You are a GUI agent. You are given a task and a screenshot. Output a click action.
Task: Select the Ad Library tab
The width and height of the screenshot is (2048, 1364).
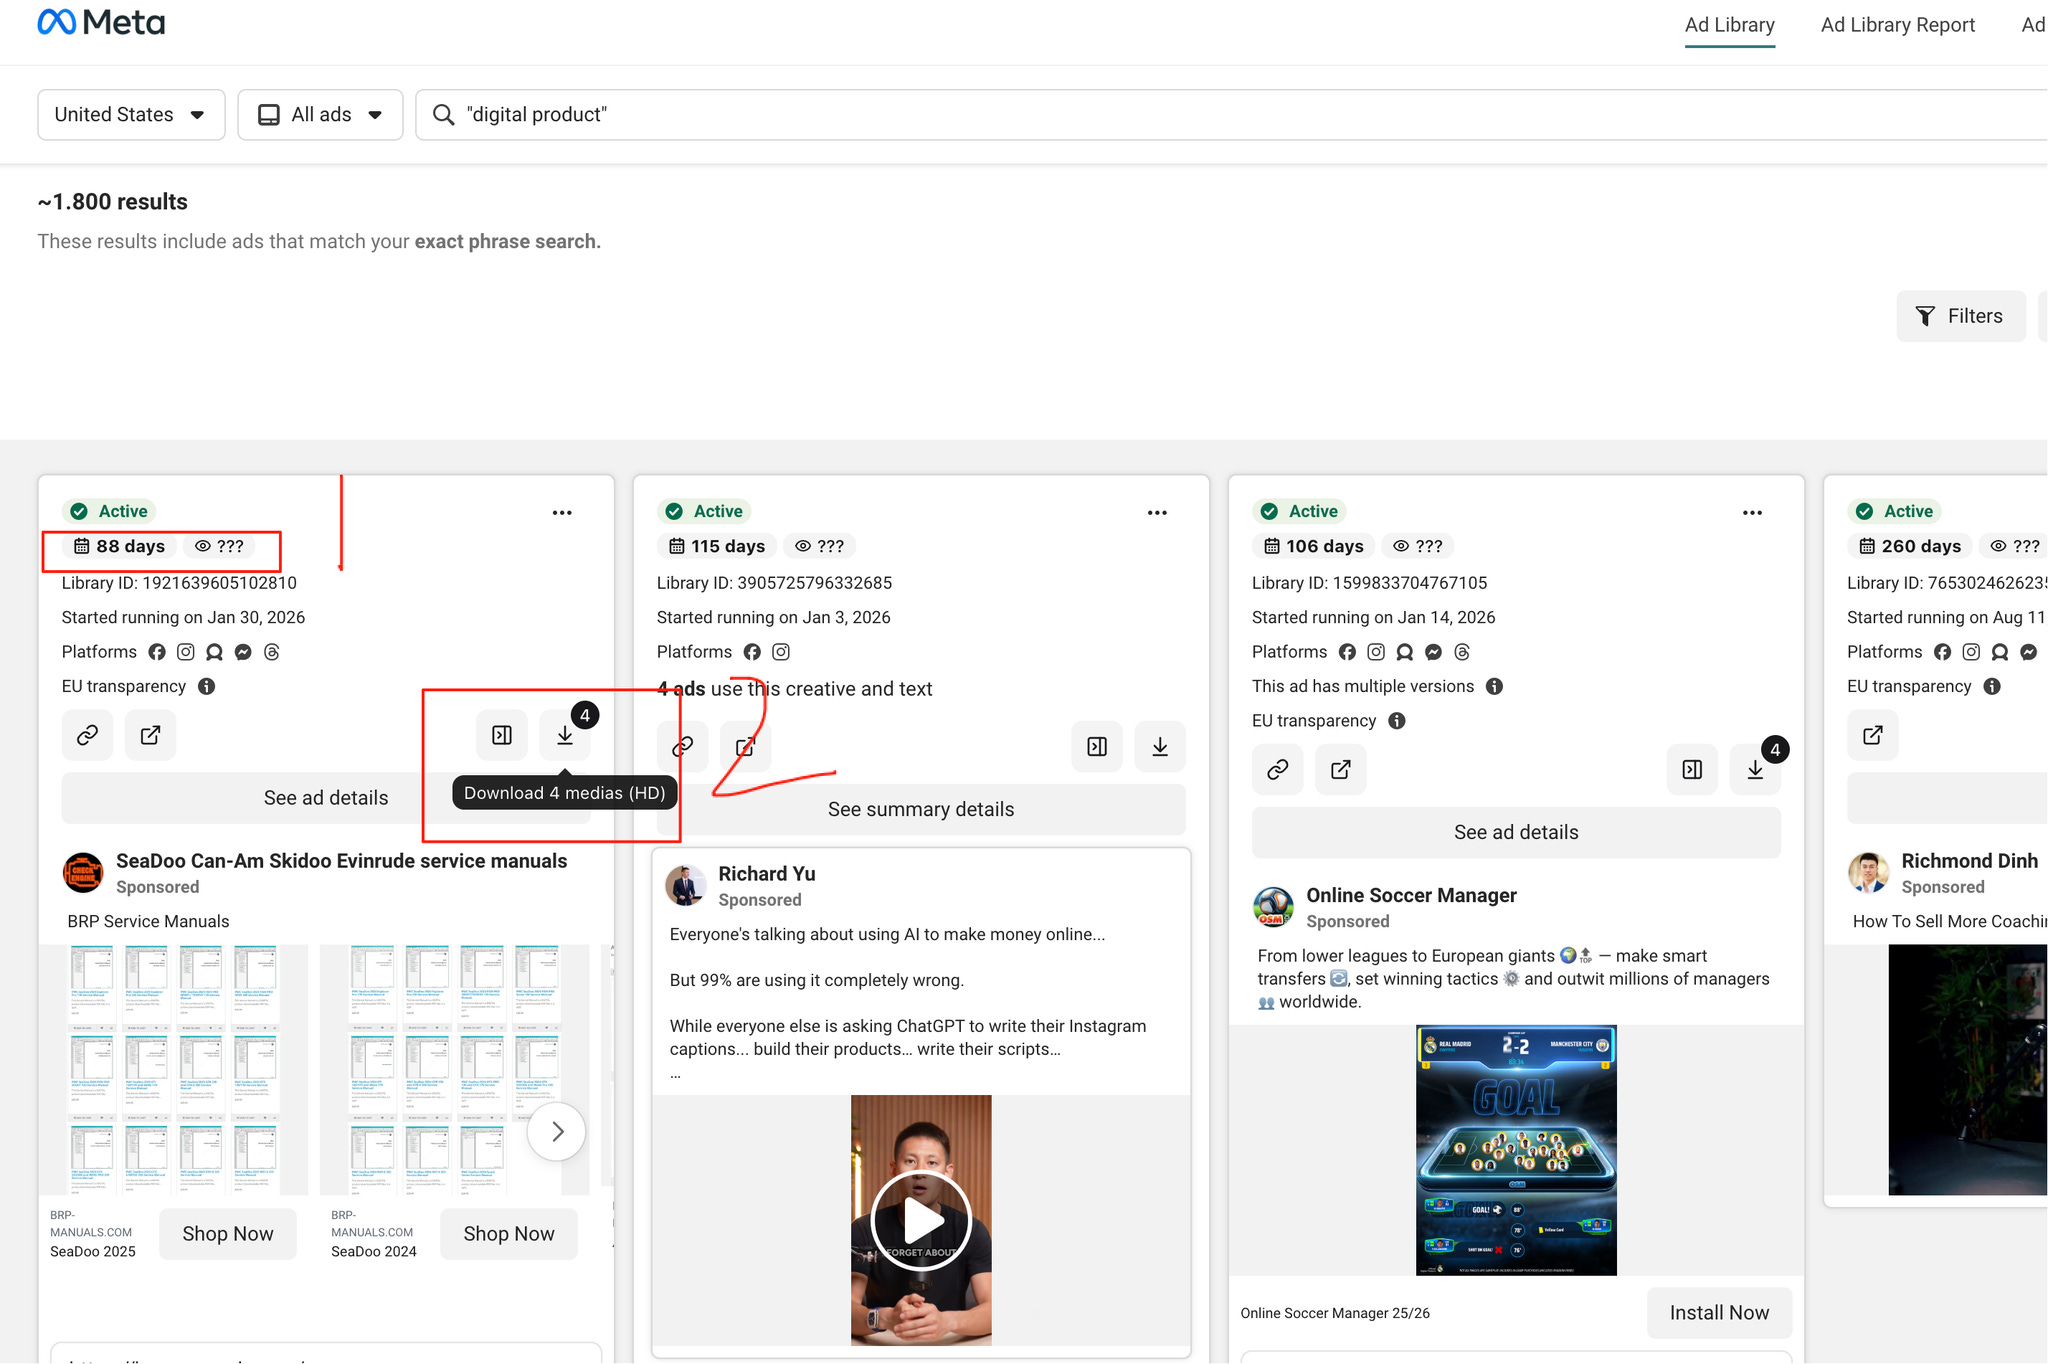(x=1729, y=25)
